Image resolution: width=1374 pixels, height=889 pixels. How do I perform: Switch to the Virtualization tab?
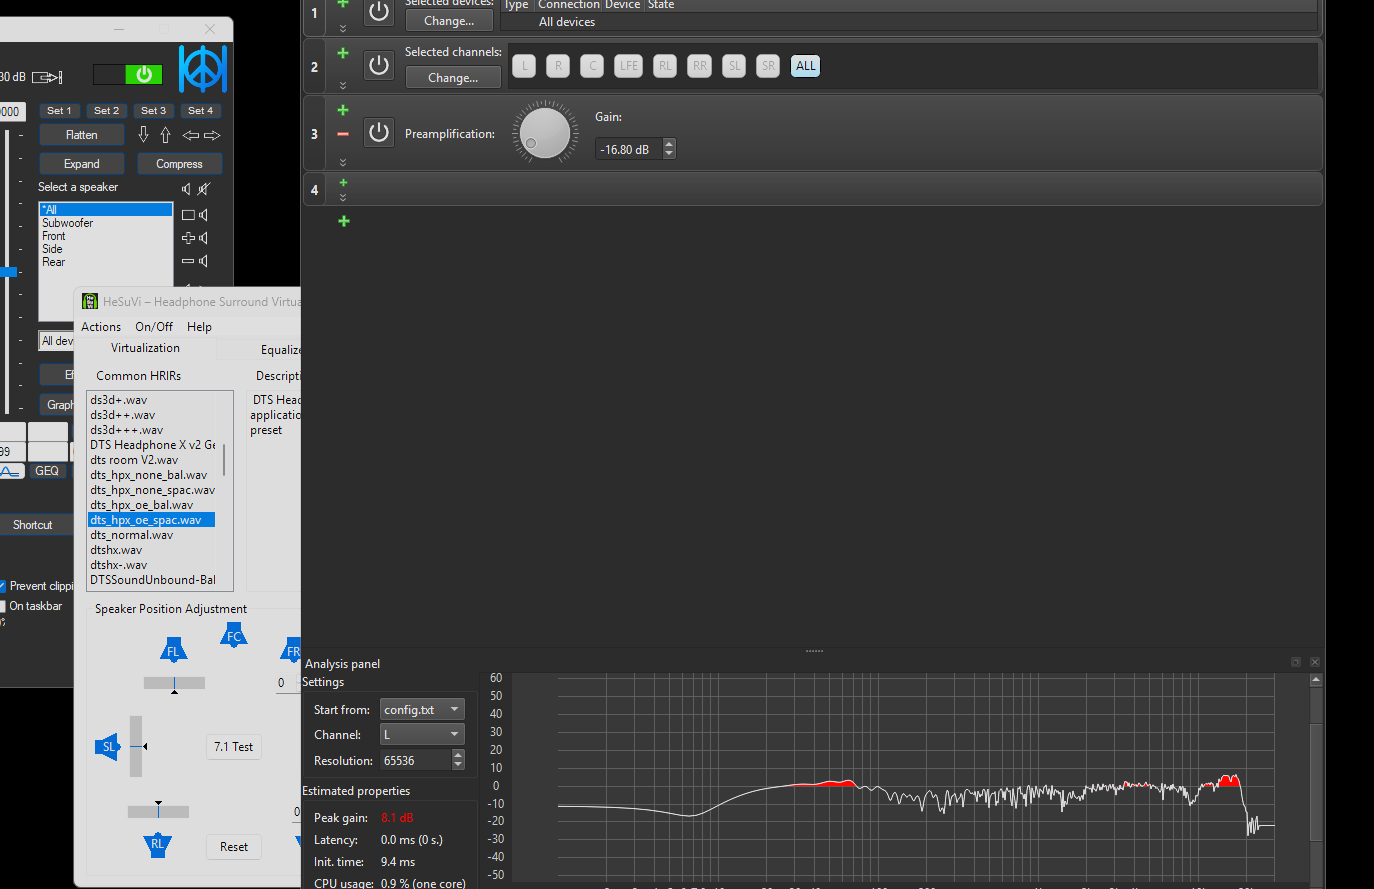[x=145, y=348]
